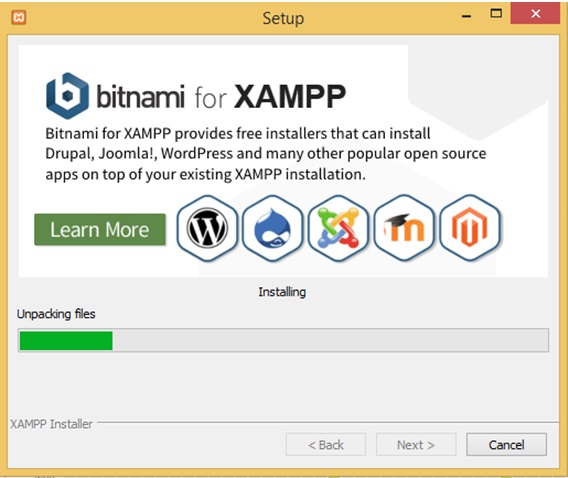Viewport: 568px width, 478px height.
Task: Click the Bitnami hexagon logo
Action: coord(67,96)
